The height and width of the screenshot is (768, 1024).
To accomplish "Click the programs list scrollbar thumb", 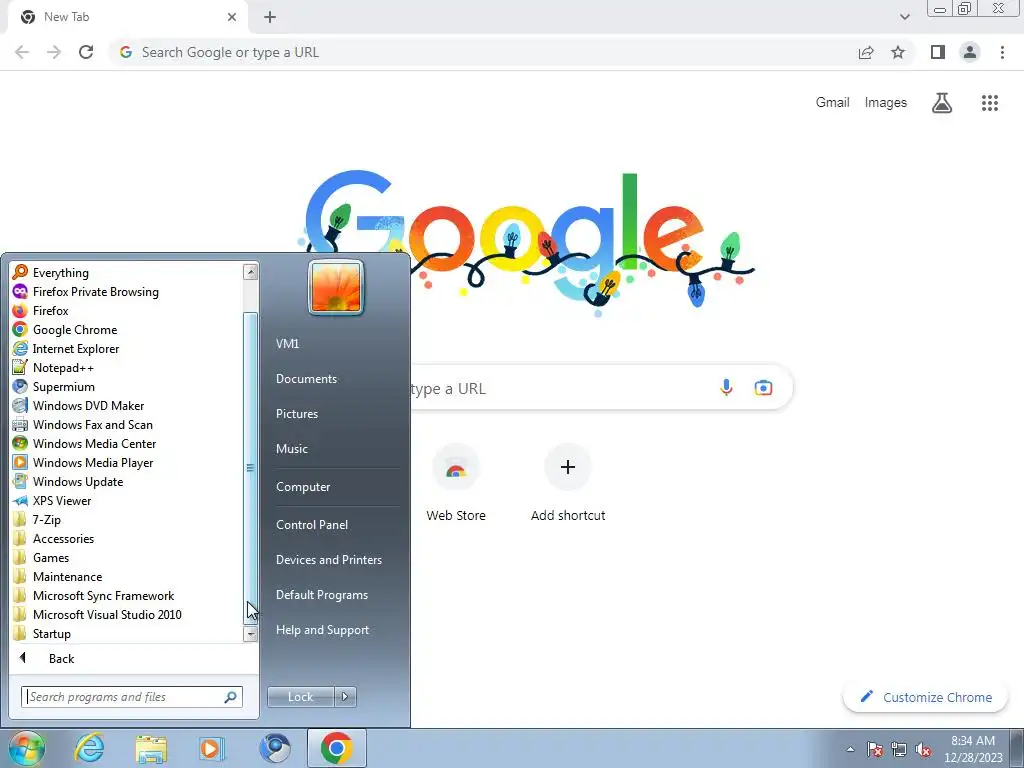I will 251,468.
